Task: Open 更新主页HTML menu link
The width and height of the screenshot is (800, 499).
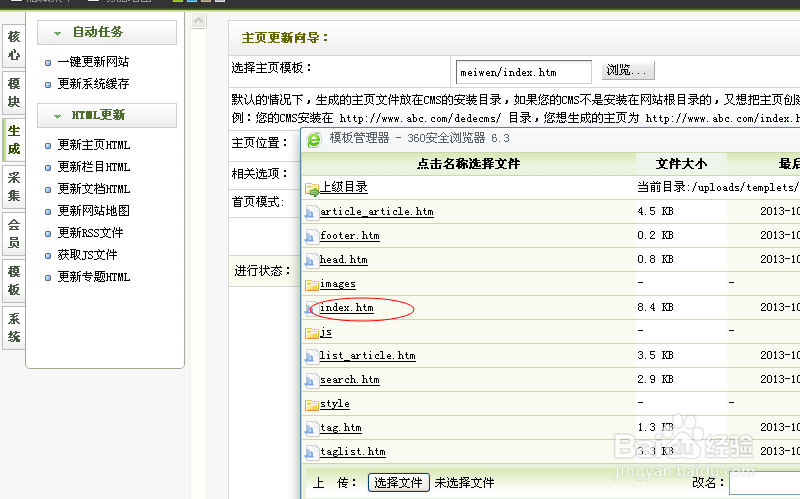Action: pos(94,145)
